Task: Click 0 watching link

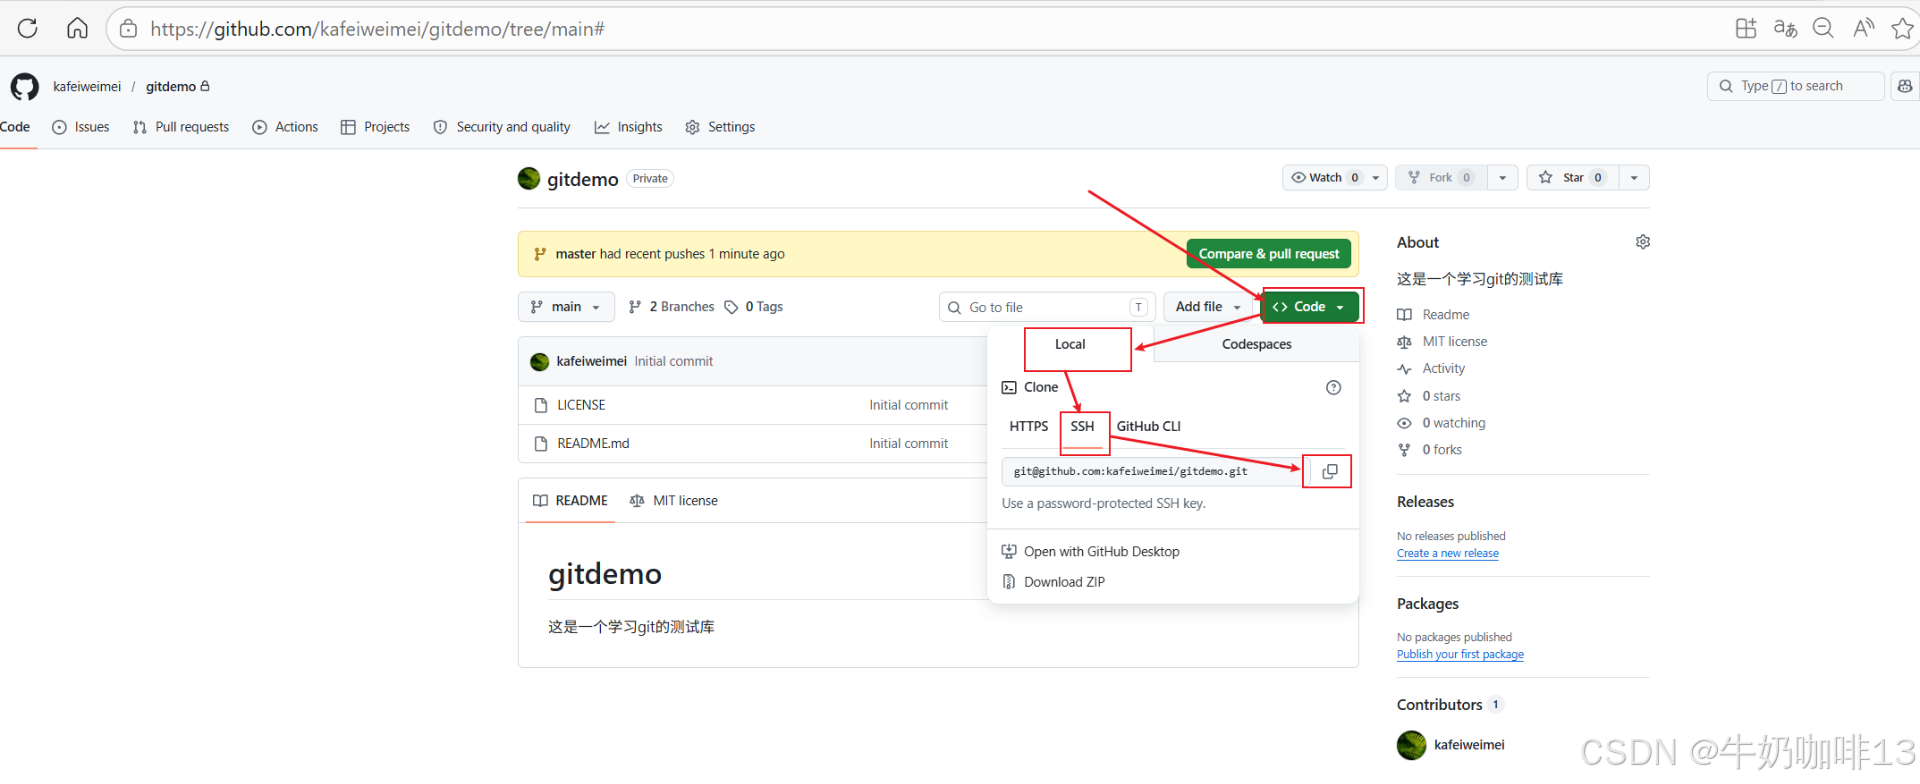Action: pos(1454,423)
